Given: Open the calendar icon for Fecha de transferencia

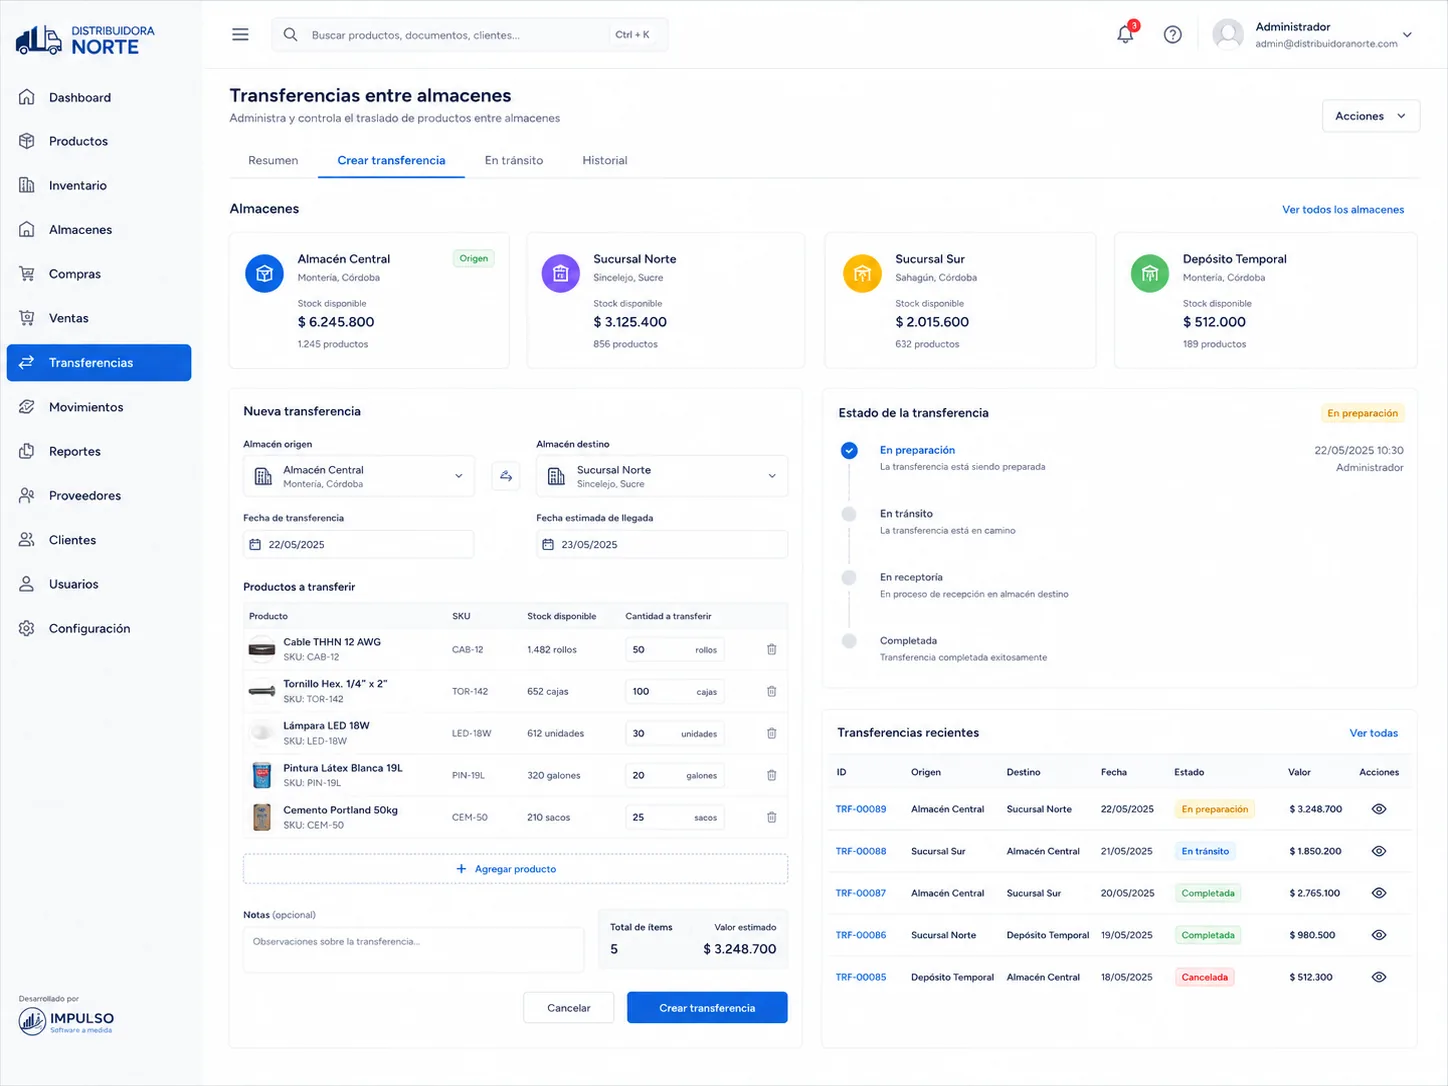Looking at the screenshot, I should (255, 545).
